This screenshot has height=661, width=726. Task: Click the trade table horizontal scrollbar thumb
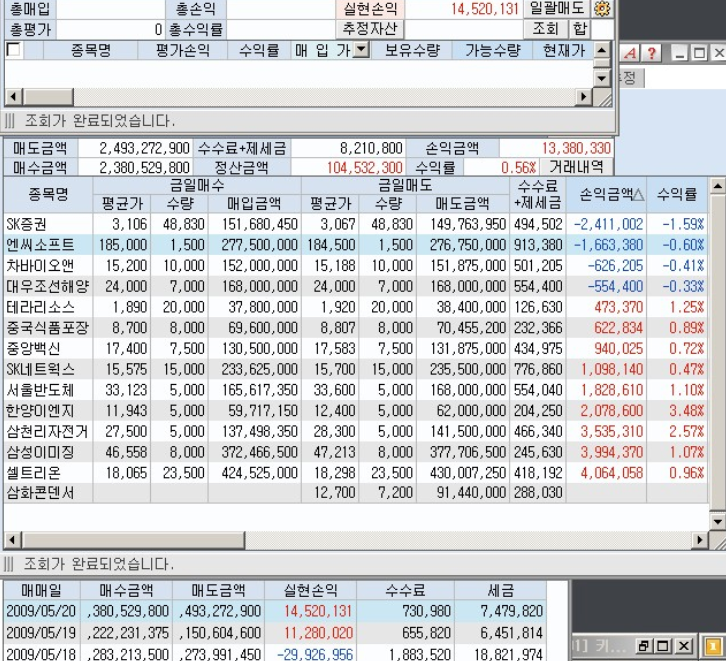tap(133, 540)
